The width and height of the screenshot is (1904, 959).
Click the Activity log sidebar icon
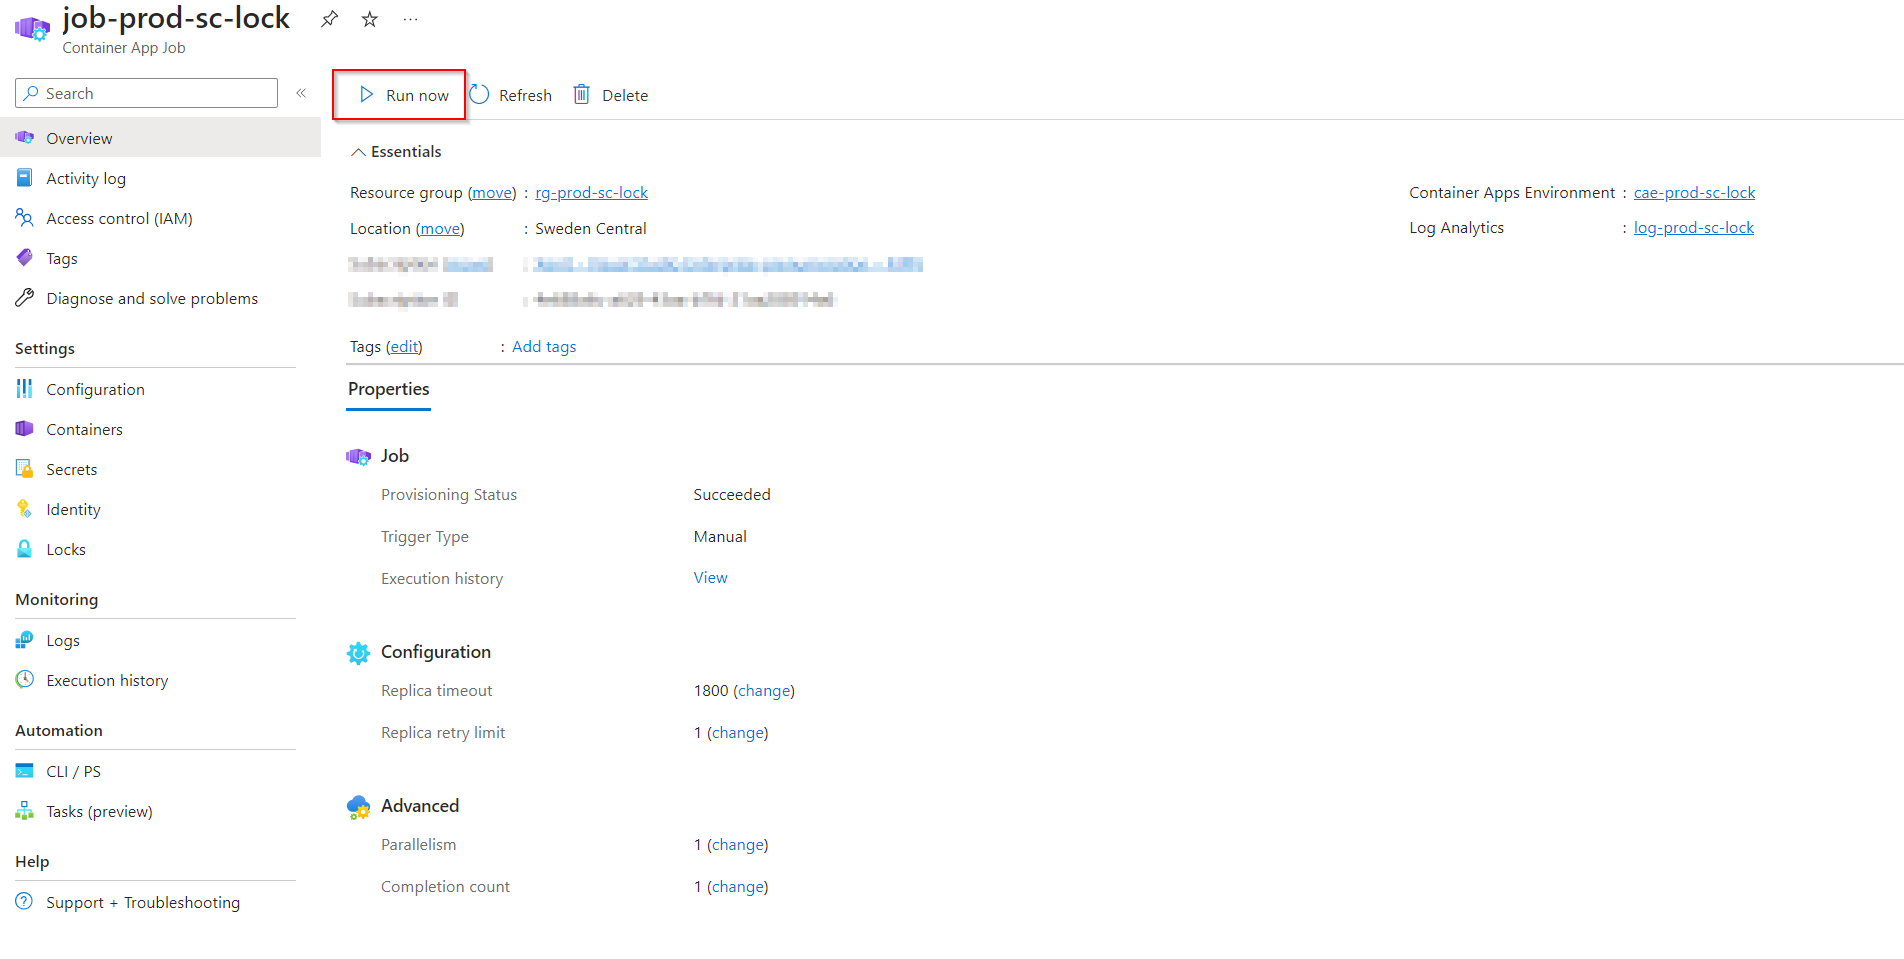[x=24, y=177]
